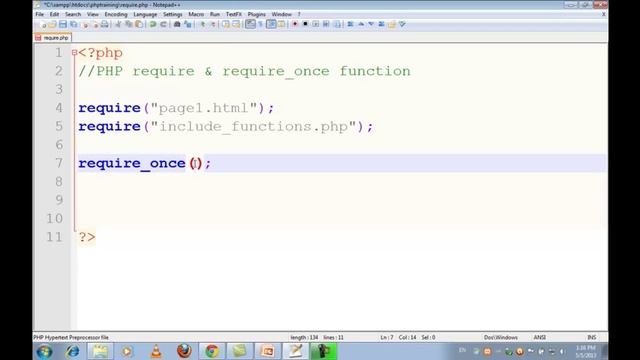
Task: Copy selection using the Copy icon
Action: [129, 24]
